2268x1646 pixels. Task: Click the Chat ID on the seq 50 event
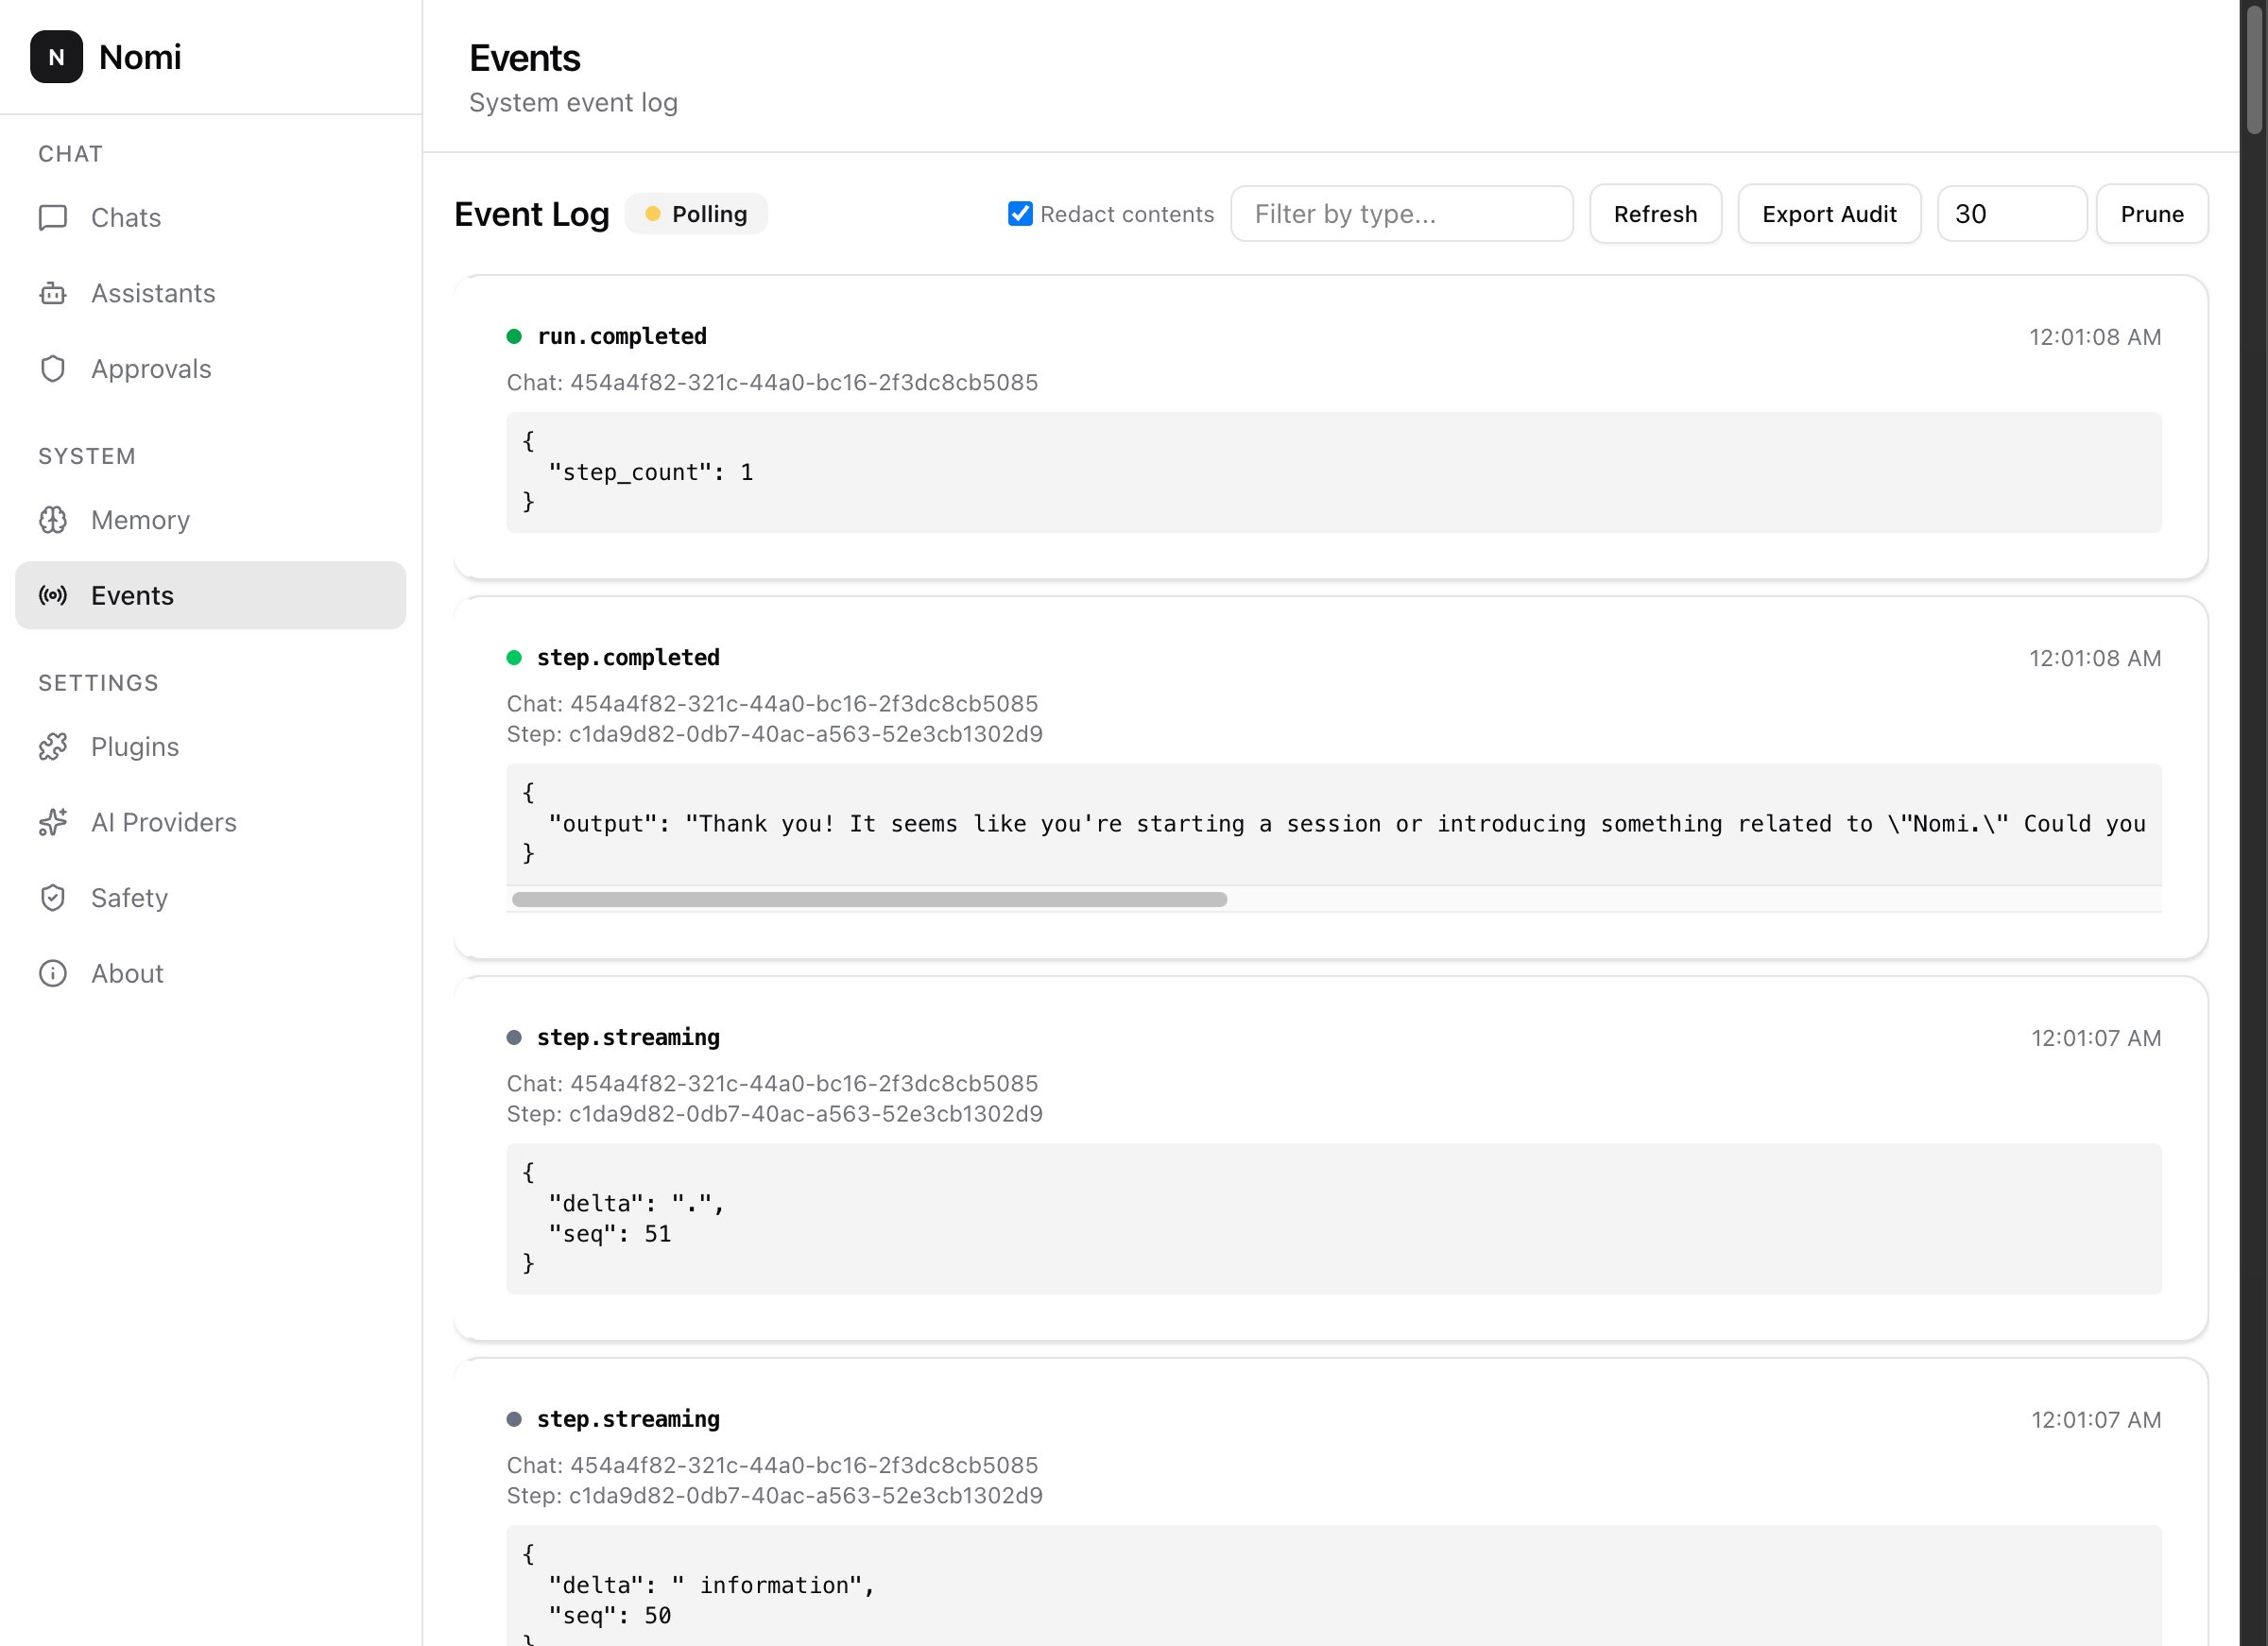(772, 1466)
